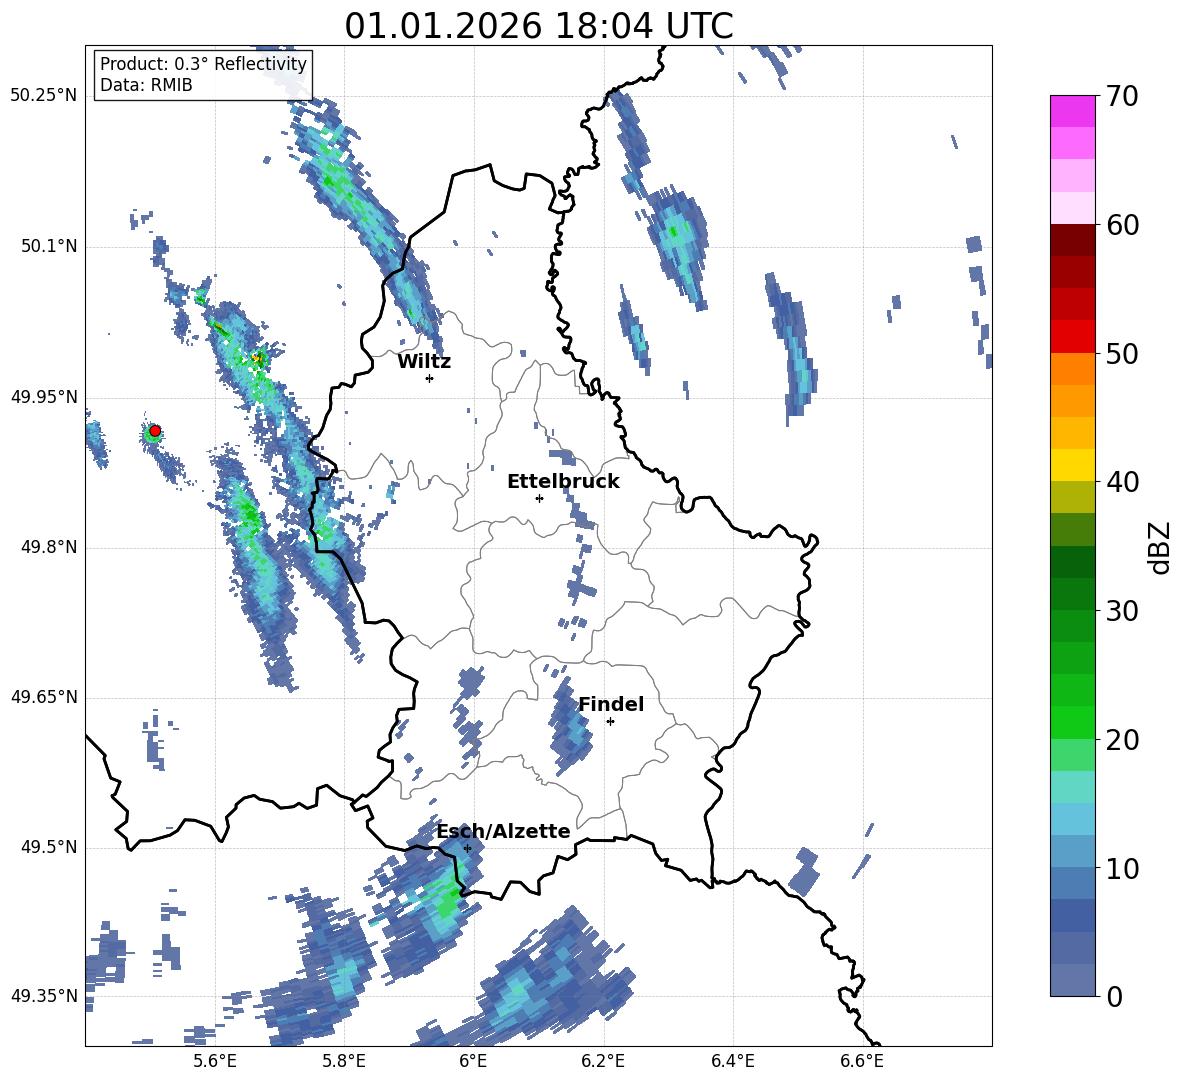Click the '6.6°E' longitude tick label
Screen dimensions: 1184x1081
click(862, 1061)
